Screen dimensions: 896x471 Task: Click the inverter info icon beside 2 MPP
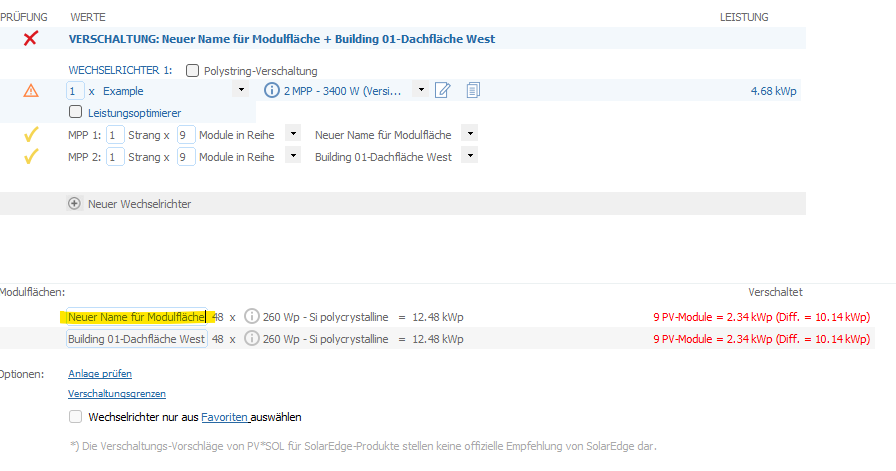[x=271, y=90]
